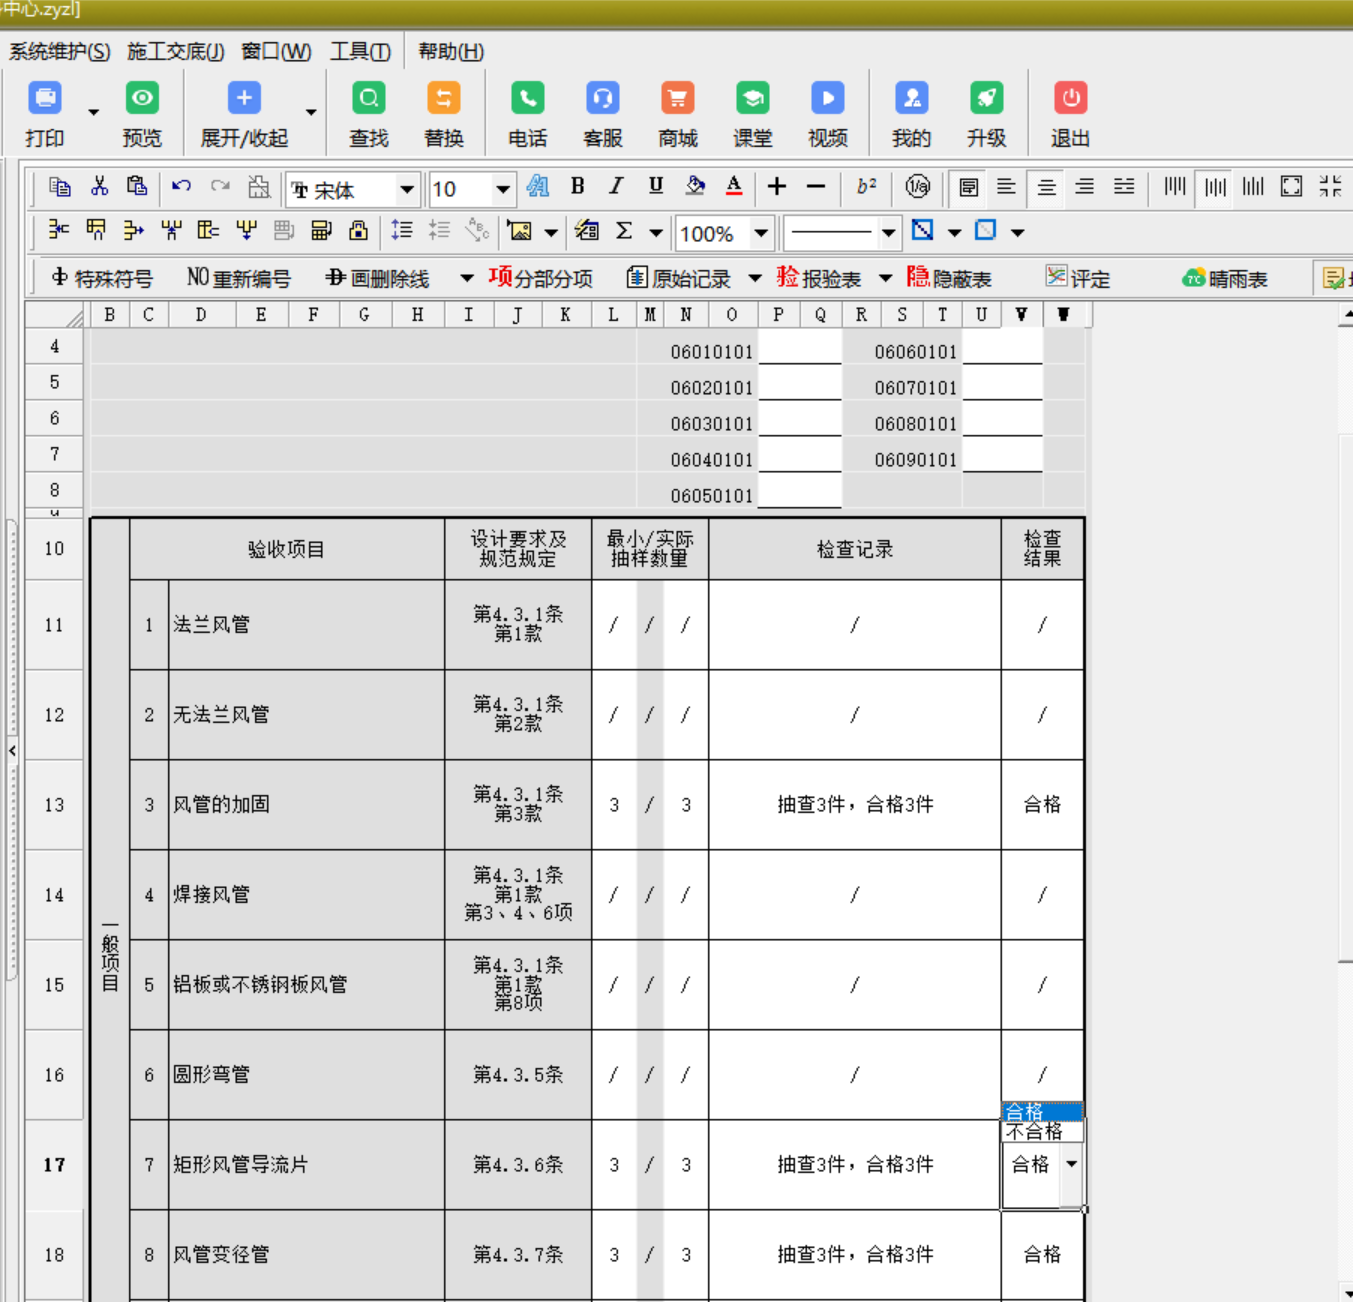The width and height of the screenshot is (1353, 1302).
Task: Click the Find (查找) icon
Action: (x=369, y=99)
